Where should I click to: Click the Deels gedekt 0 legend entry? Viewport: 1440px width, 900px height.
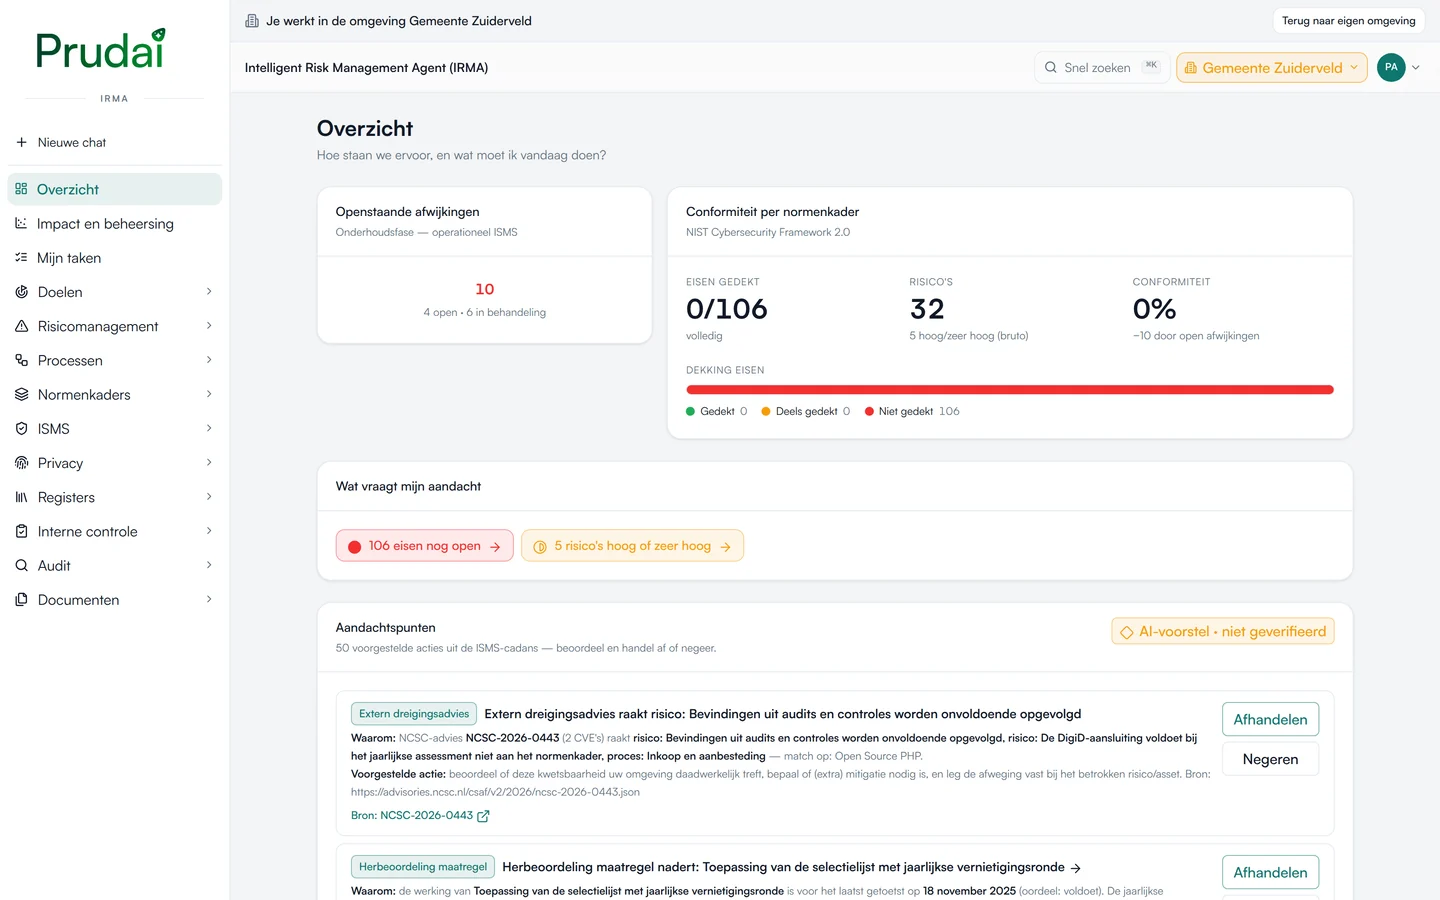pos(806,411)
